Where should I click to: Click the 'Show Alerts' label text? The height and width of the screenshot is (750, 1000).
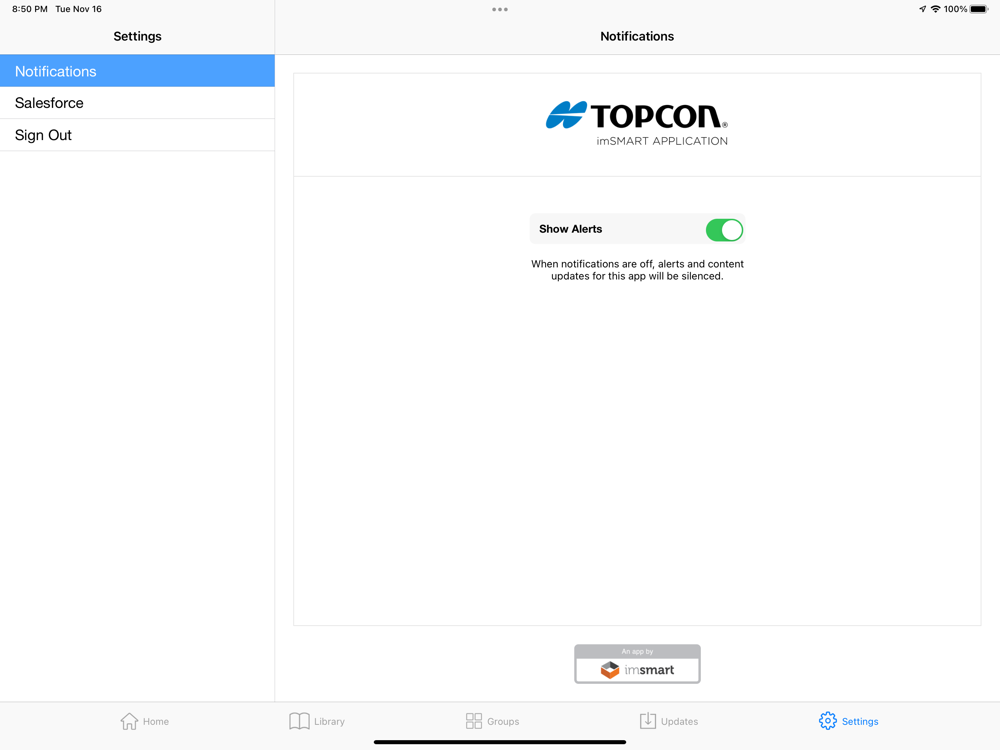pos(570,229)
